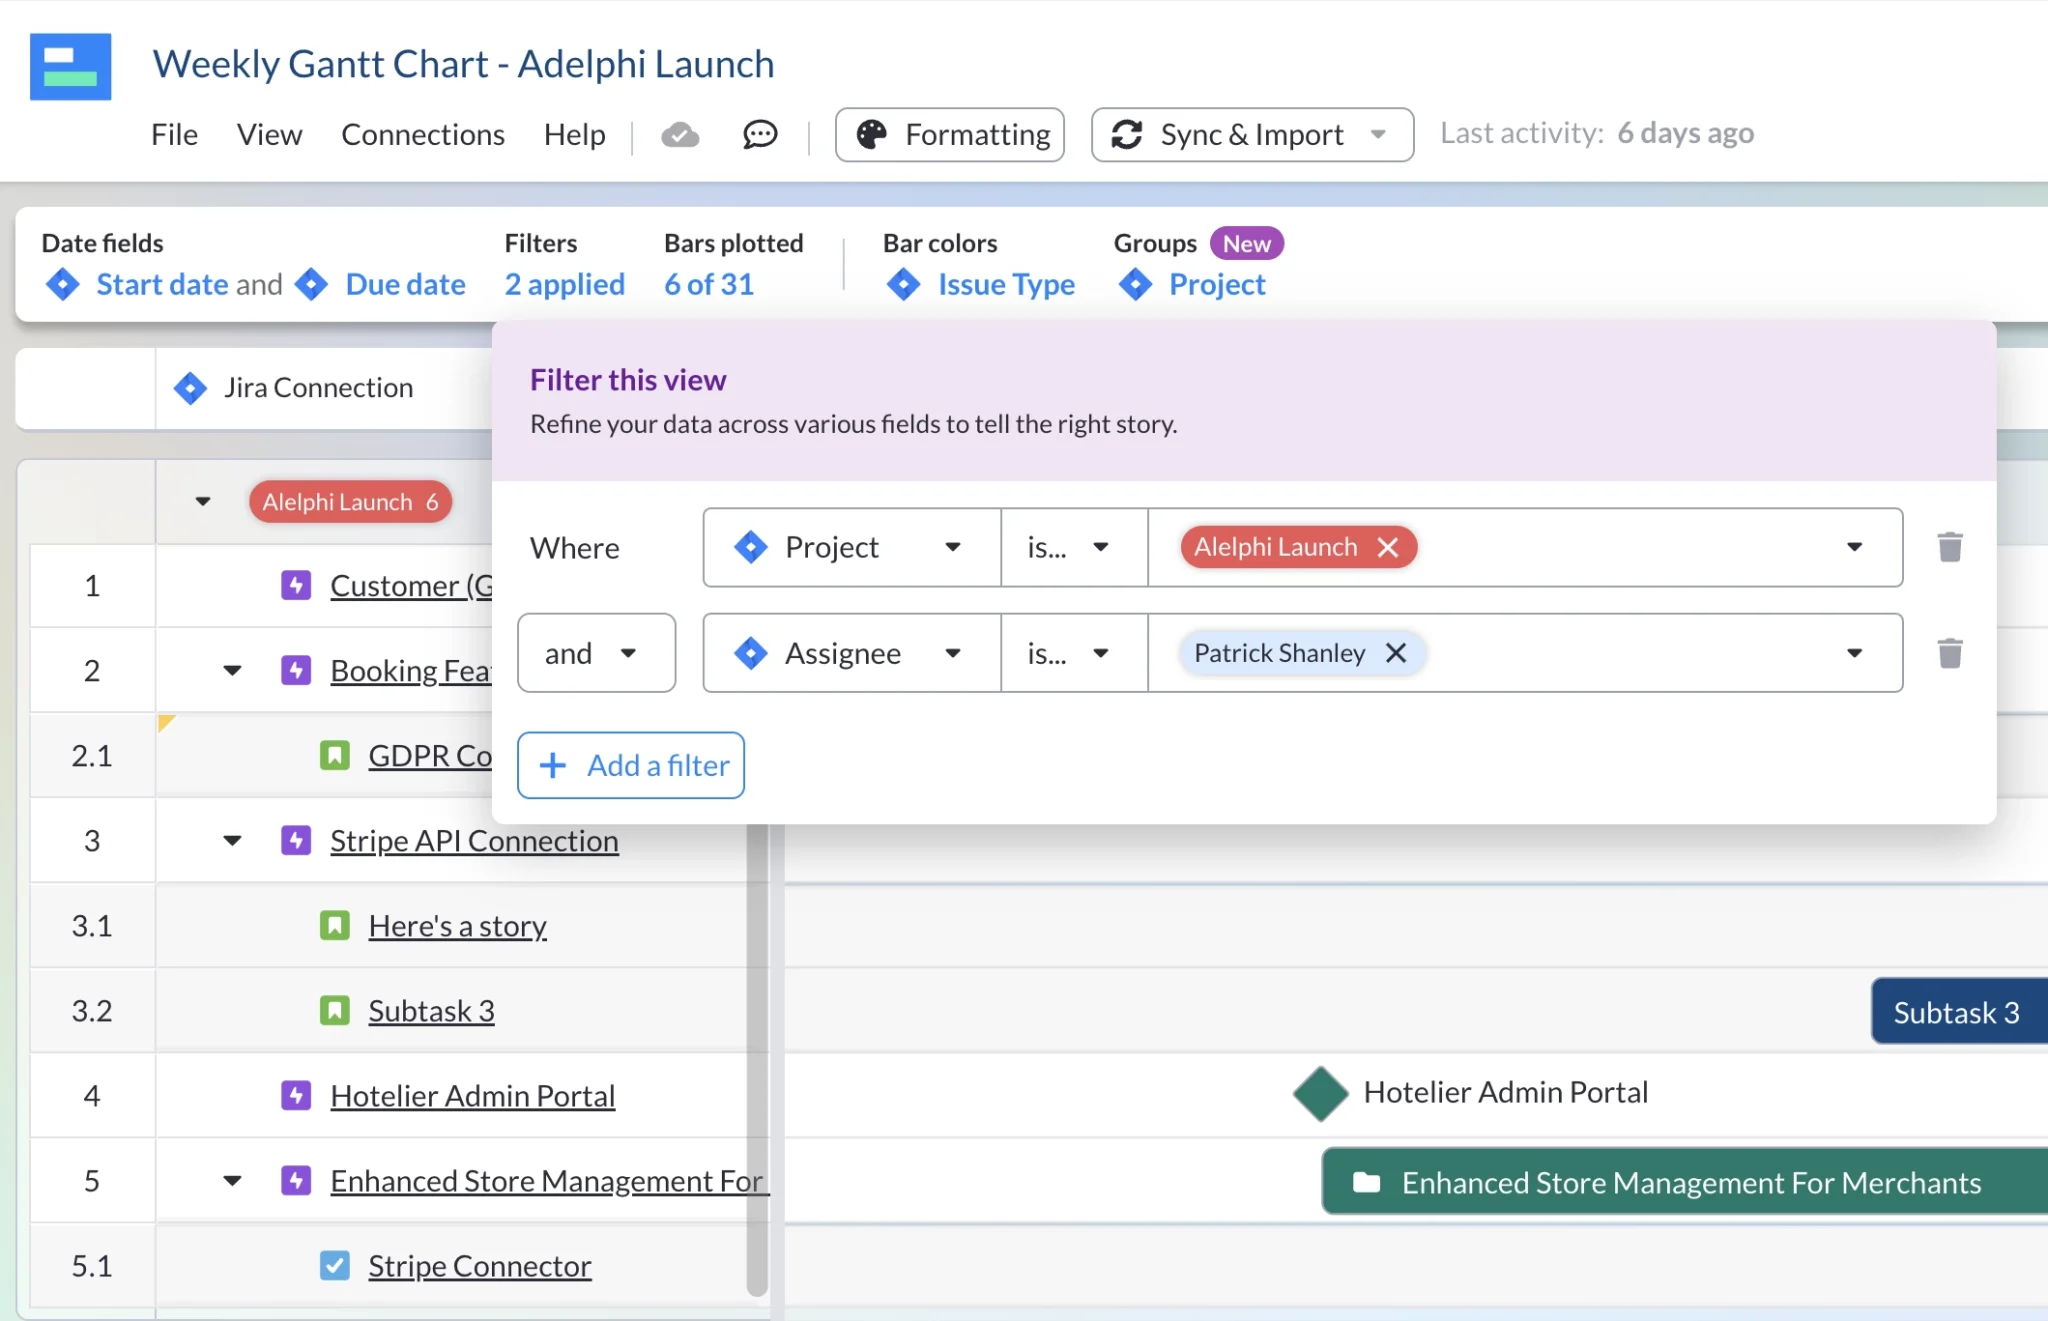This screenshot has width=2048, height=1321.
Task: Open the View menu
Action: (x=269, y=134)
